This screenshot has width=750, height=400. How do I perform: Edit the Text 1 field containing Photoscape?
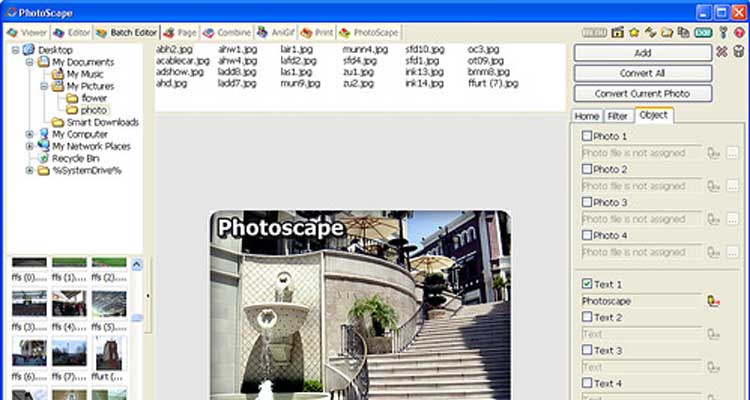[x=641, y=301]
